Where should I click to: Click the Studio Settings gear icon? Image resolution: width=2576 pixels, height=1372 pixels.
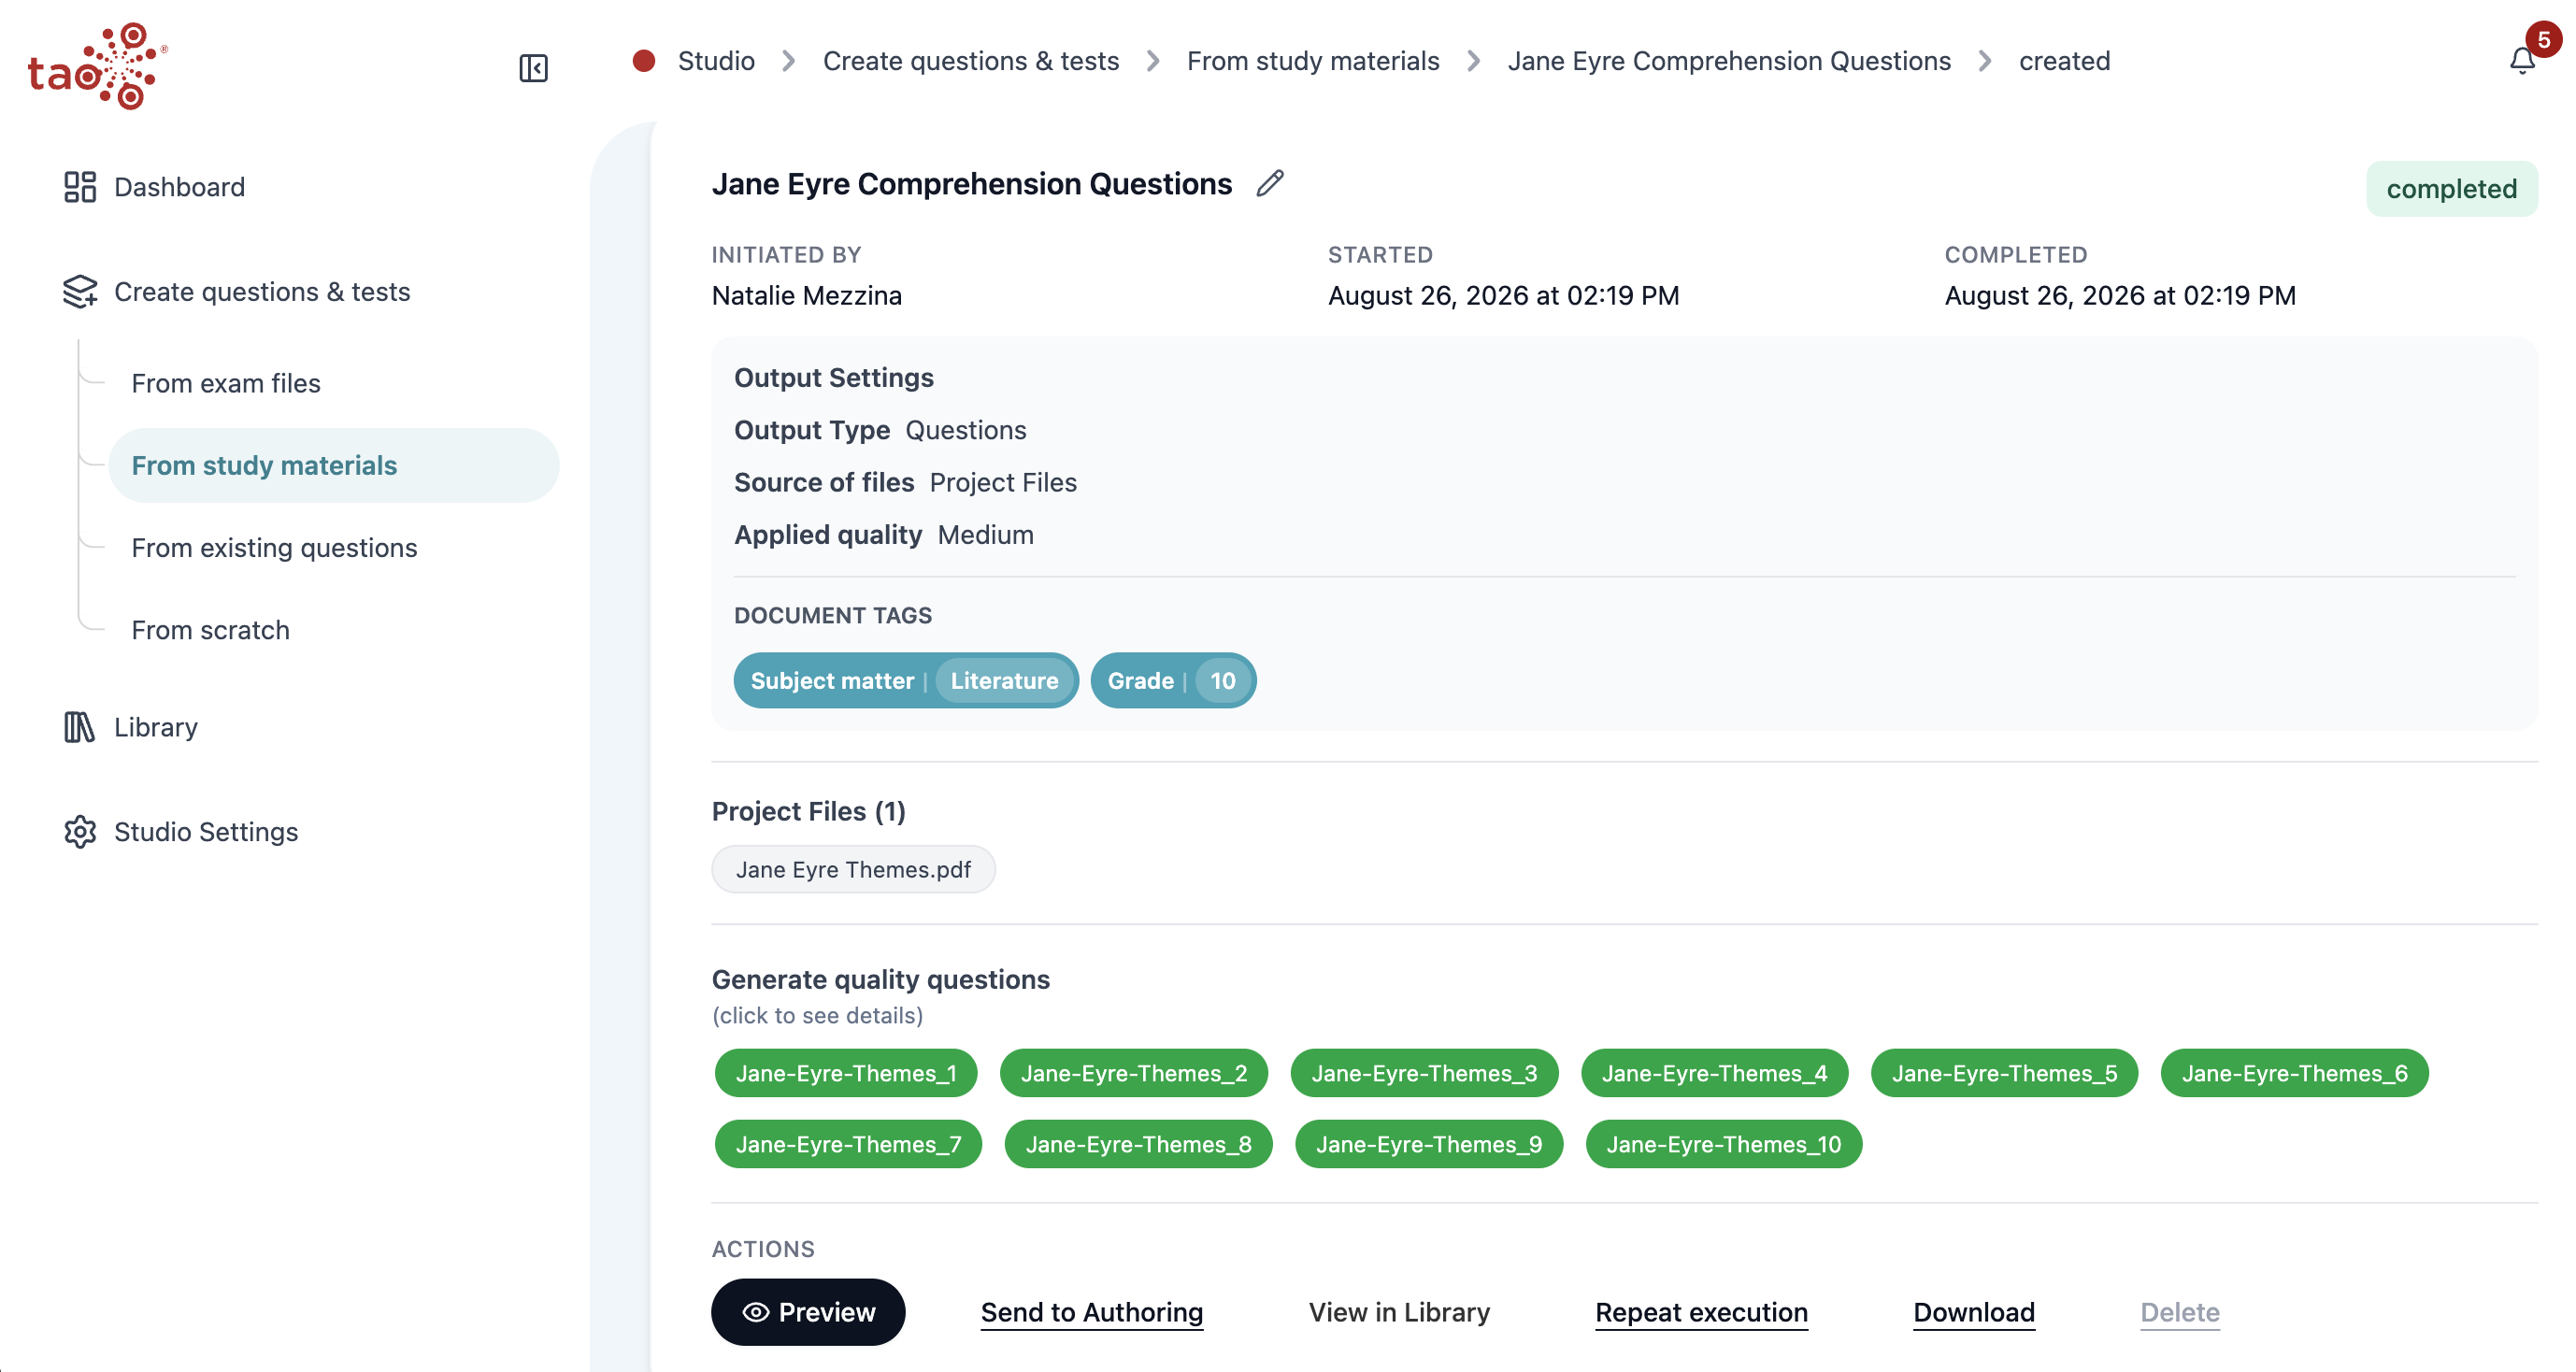(x=80, y=832)
